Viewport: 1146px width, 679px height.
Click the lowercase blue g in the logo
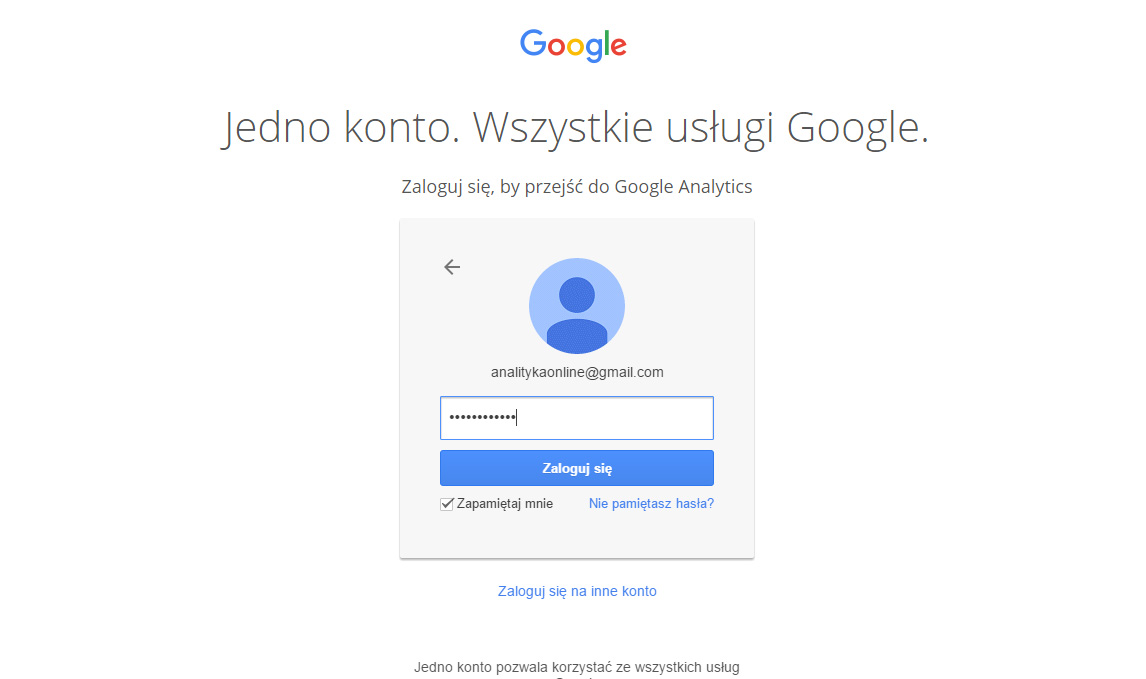(593, 50)
